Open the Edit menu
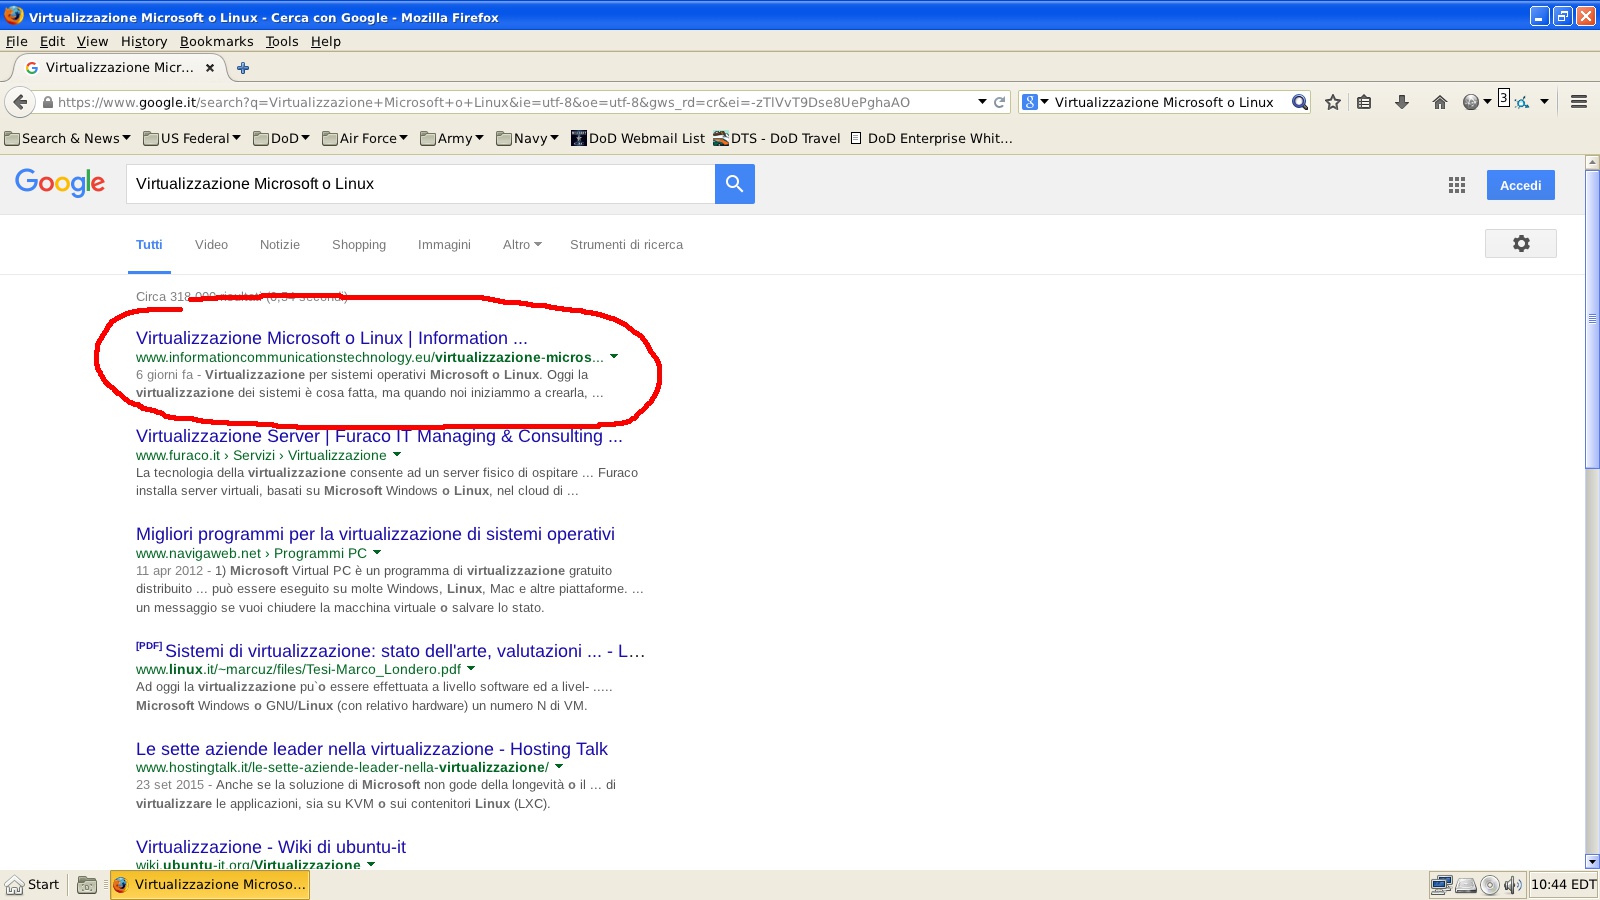Screen dimensions: 1600x900 point(52,41)
